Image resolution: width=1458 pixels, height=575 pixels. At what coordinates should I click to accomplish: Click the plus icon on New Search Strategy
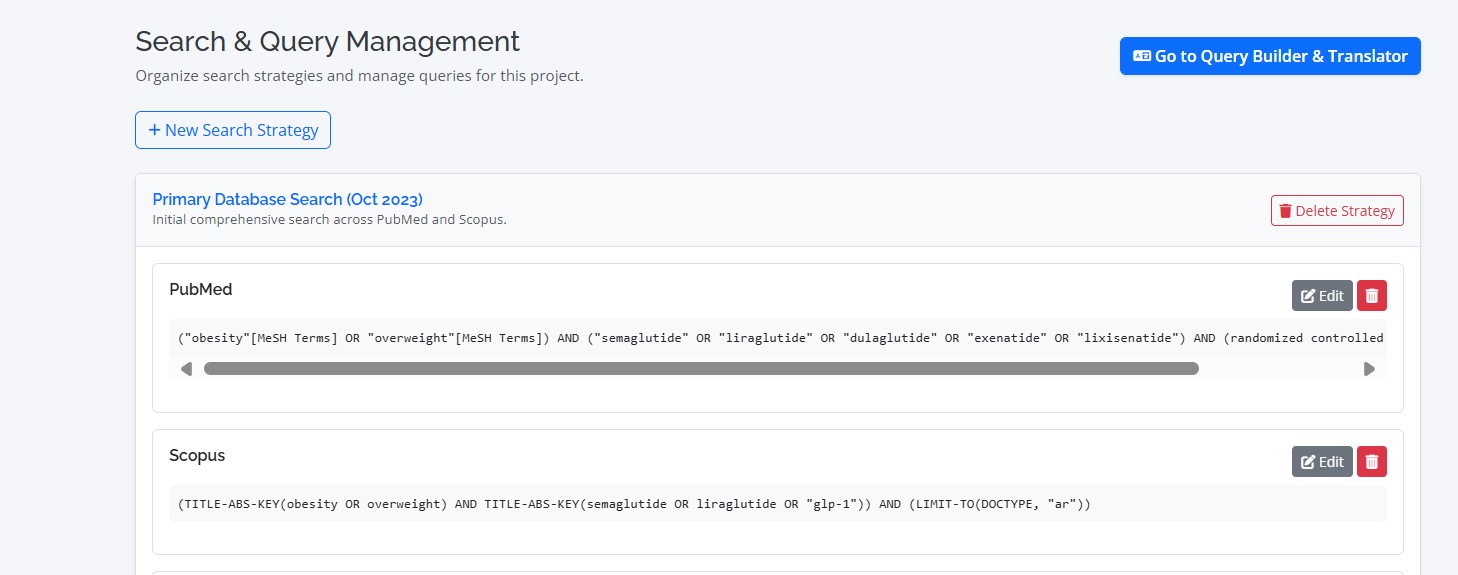pyautogui.click(x=154, y=130)
